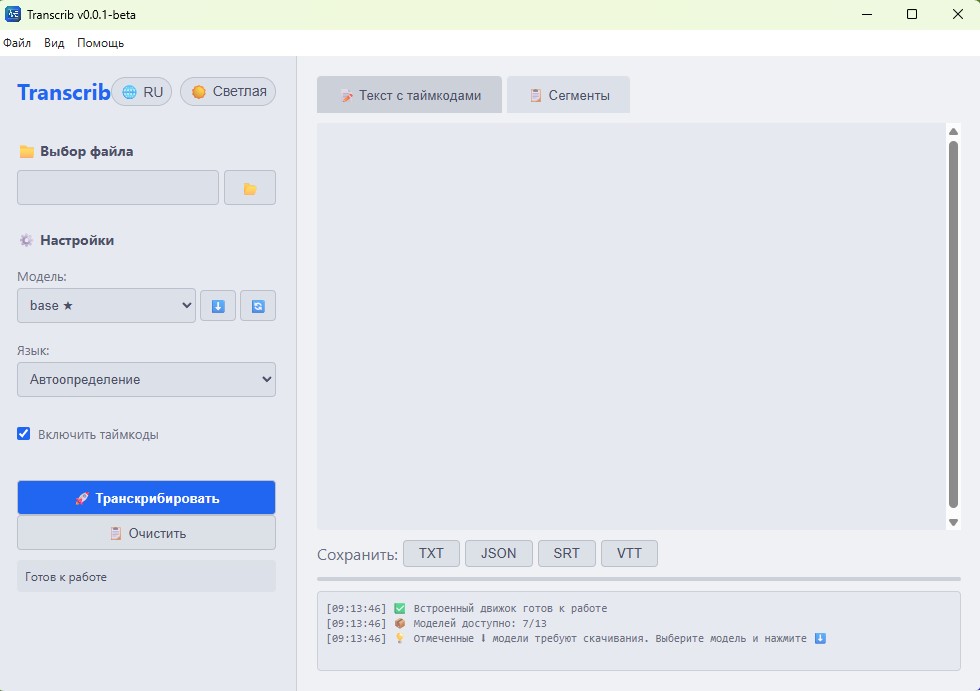Screen dimensions: 980x691
Task: Open the Вид menu
Action: (54, 43)
